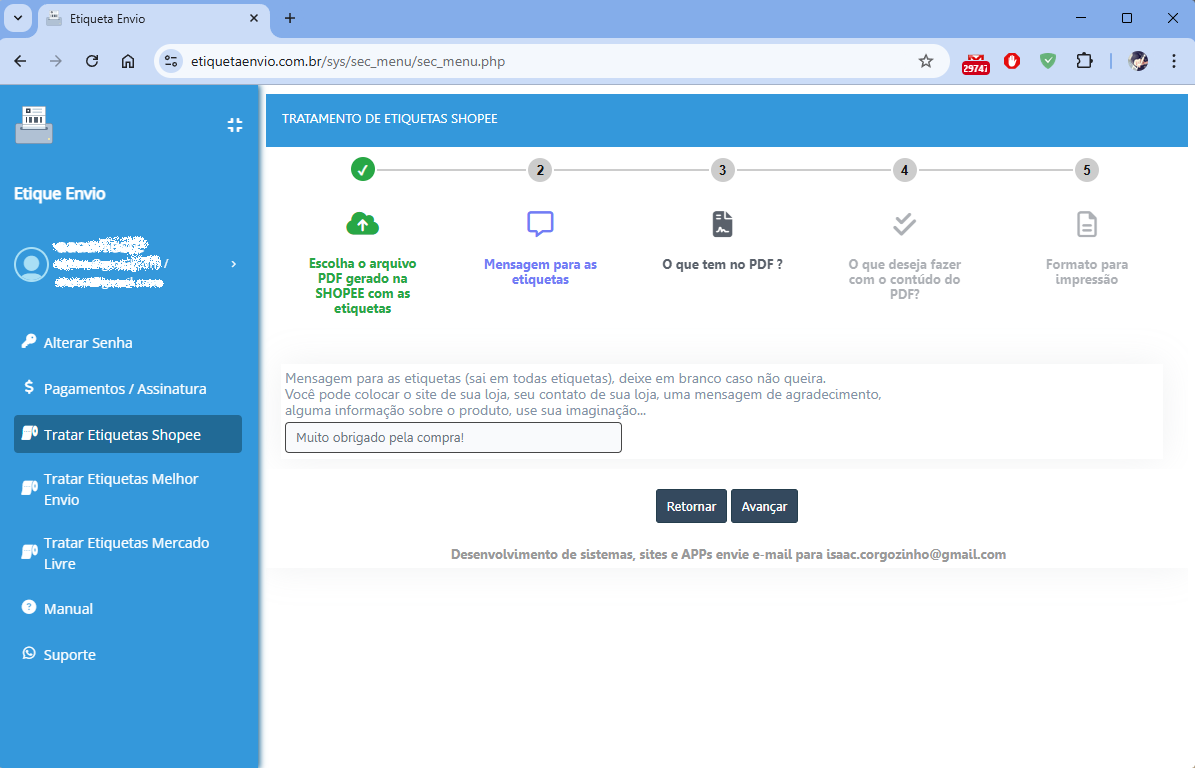The height and width of the screenshot is (768, 1195).
Task: Click the speech bubble message step icon
Action: 540,224
